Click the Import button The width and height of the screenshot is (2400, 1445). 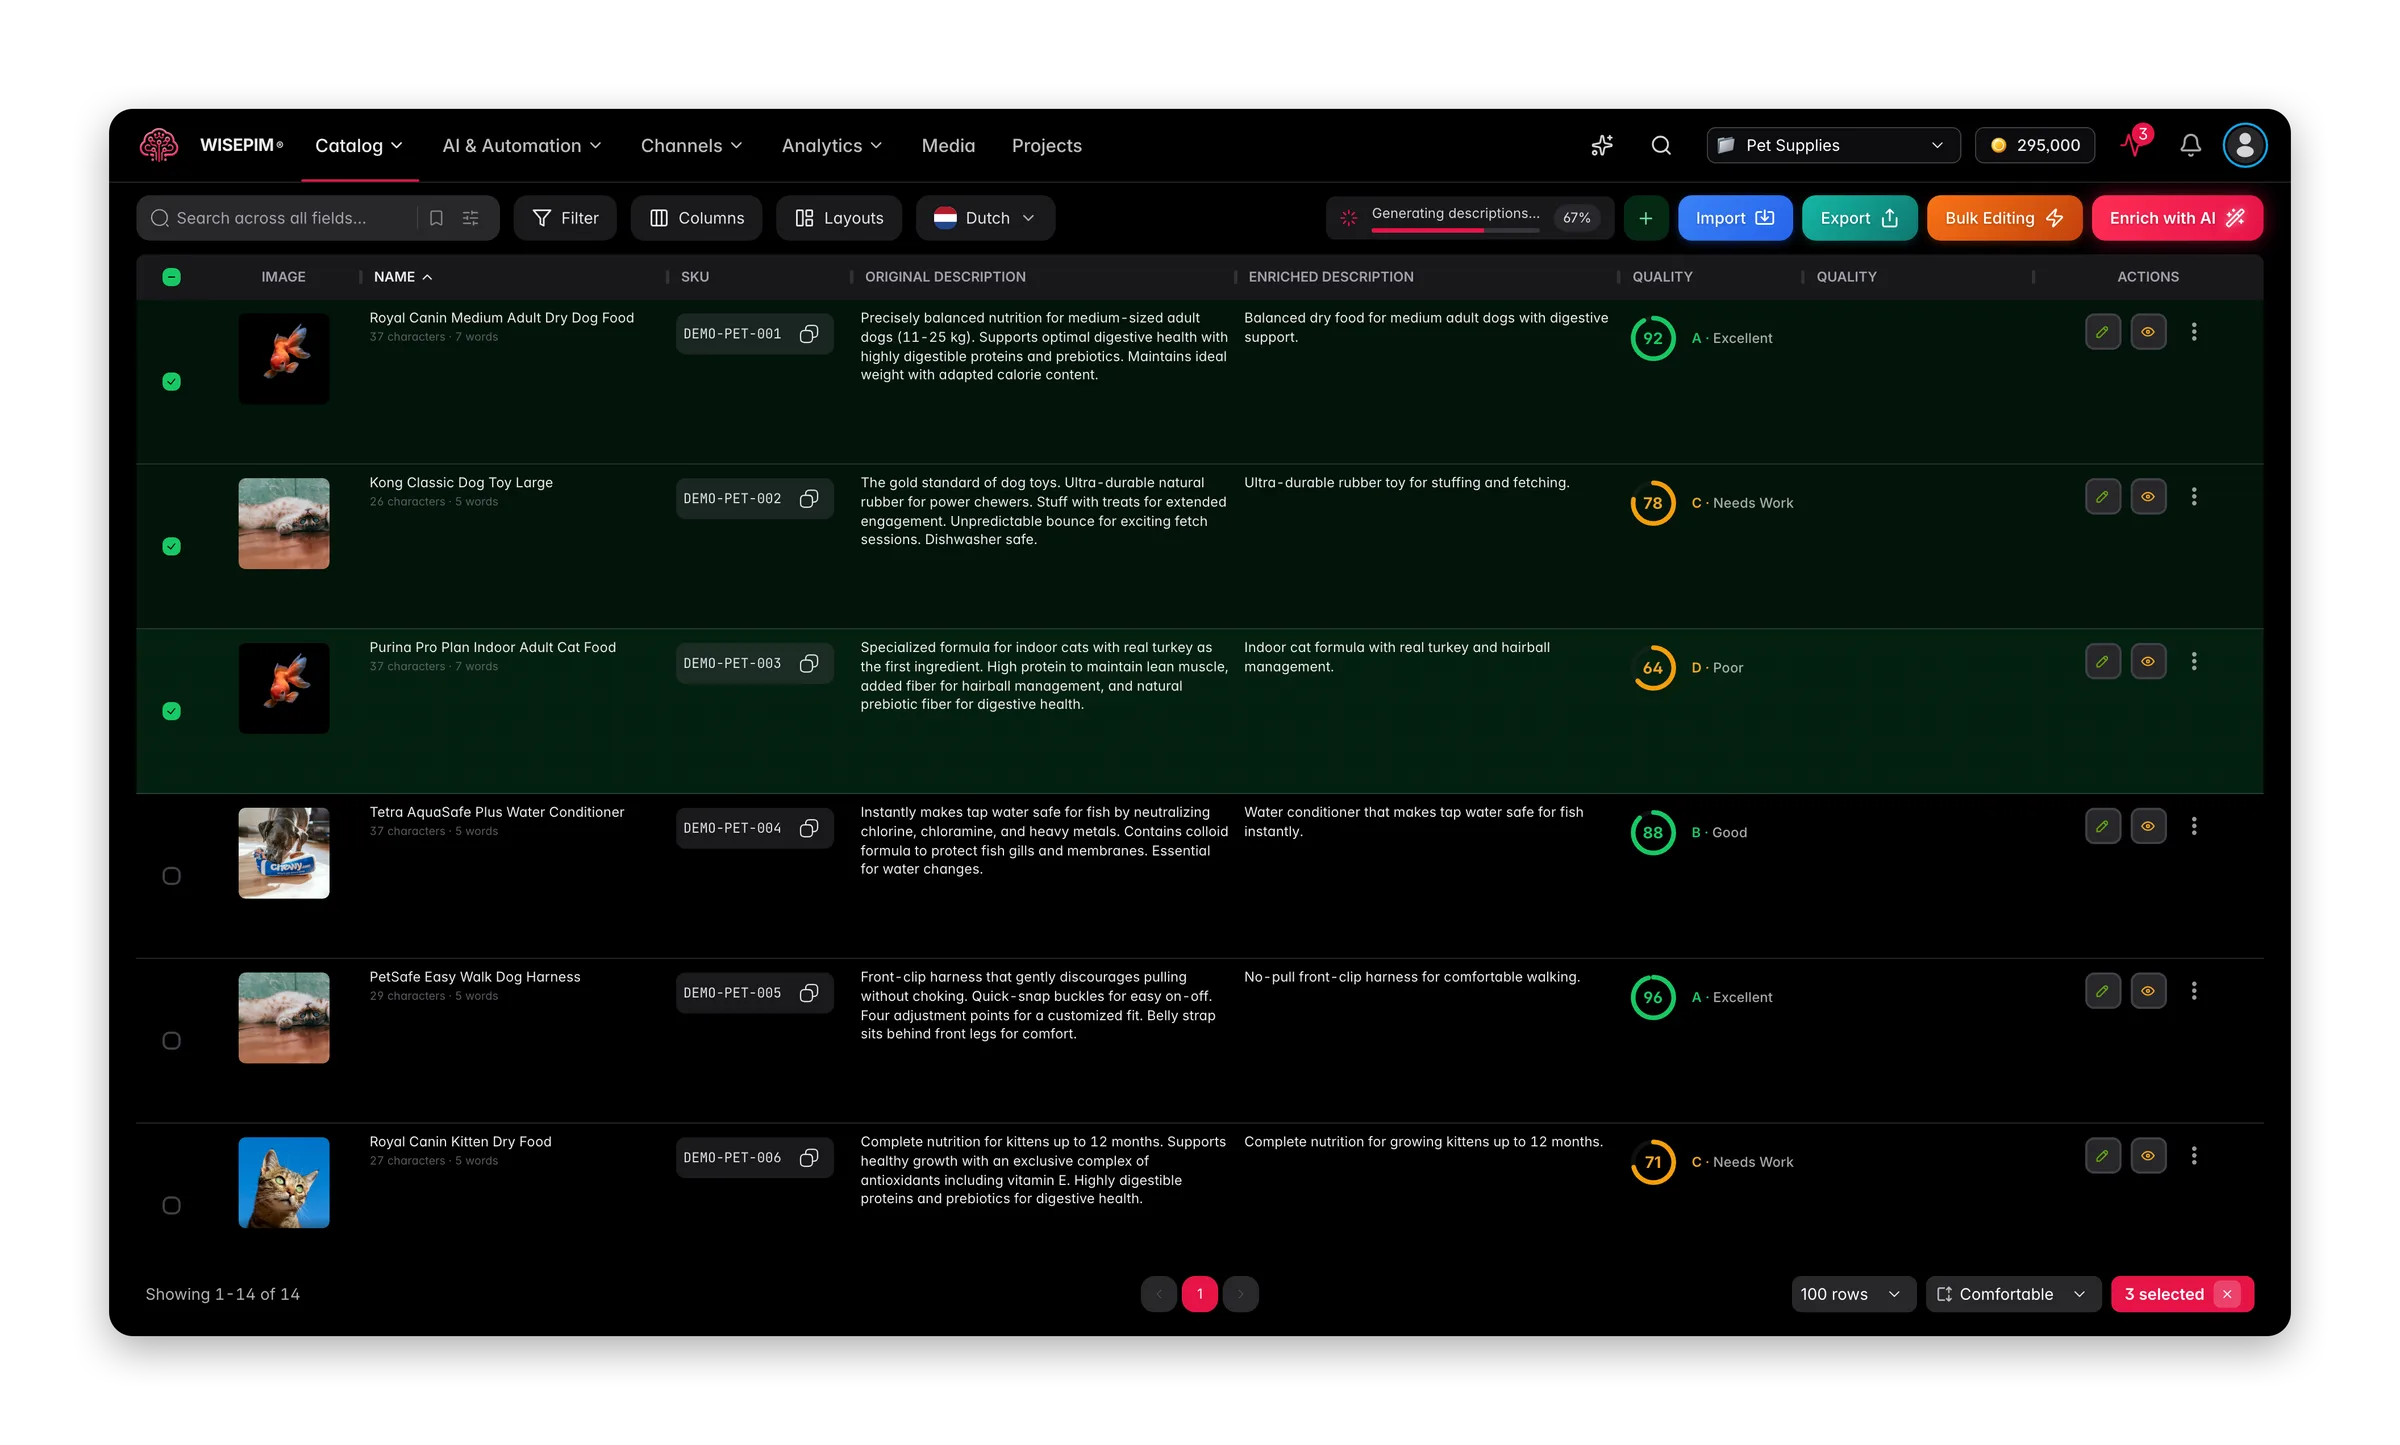pos(1735,218)
